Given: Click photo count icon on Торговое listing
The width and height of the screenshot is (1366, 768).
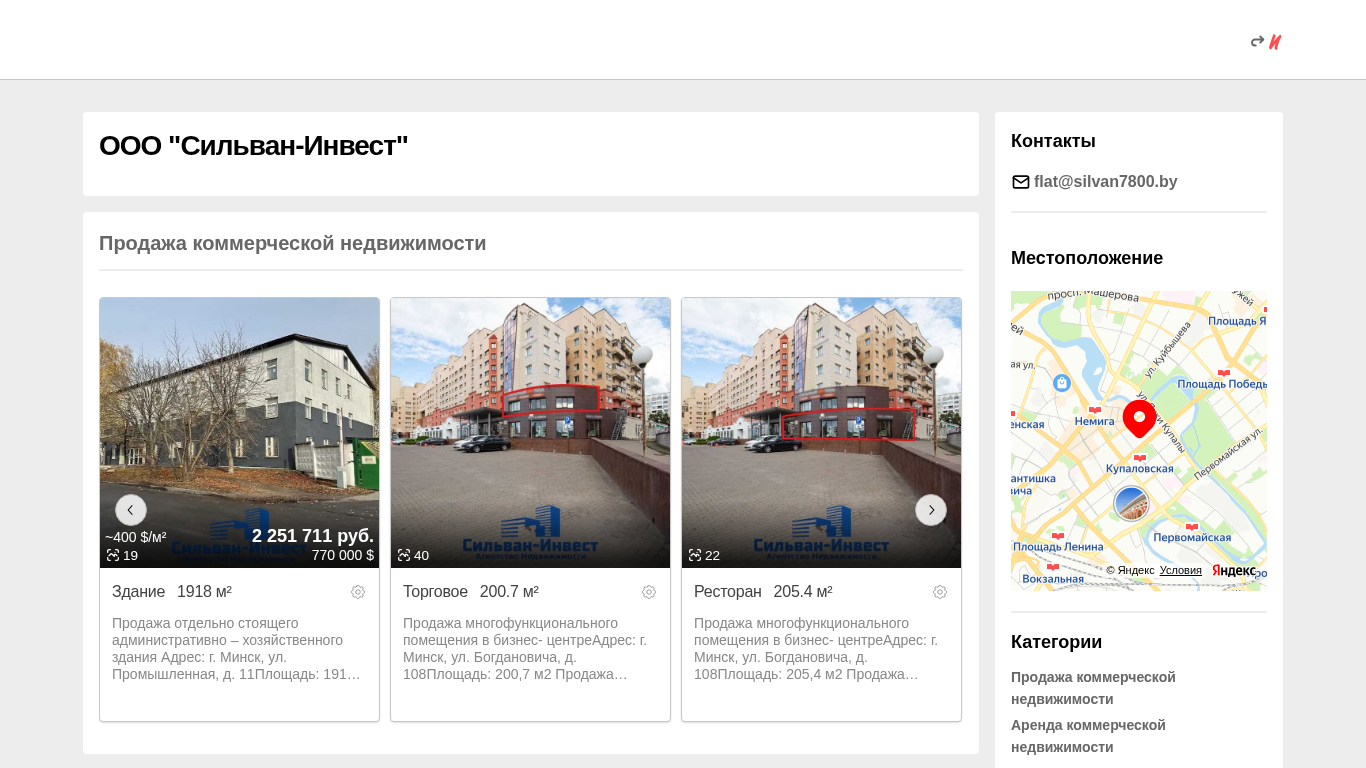Looking at the screenshot, I should [404, 555].
